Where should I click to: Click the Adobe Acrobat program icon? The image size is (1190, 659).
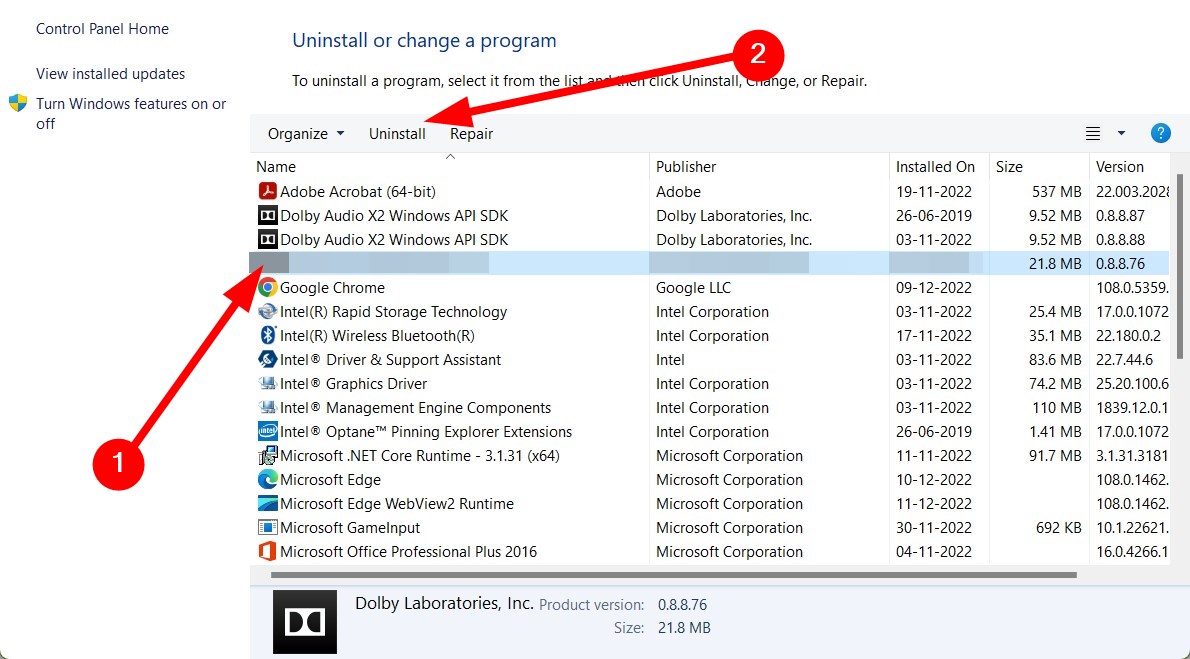(x=267, y=191)
